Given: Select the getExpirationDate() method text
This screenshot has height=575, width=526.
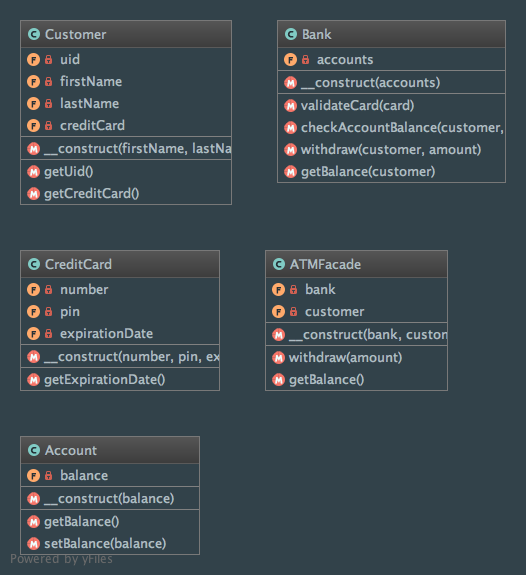Looking at the screenshot, I should [105, 380].
